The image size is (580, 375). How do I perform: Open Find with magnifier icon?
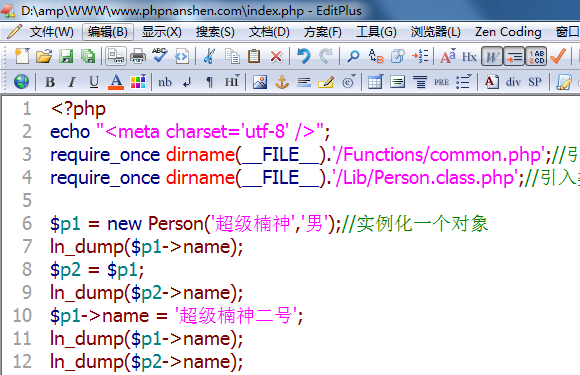point(353,56)
